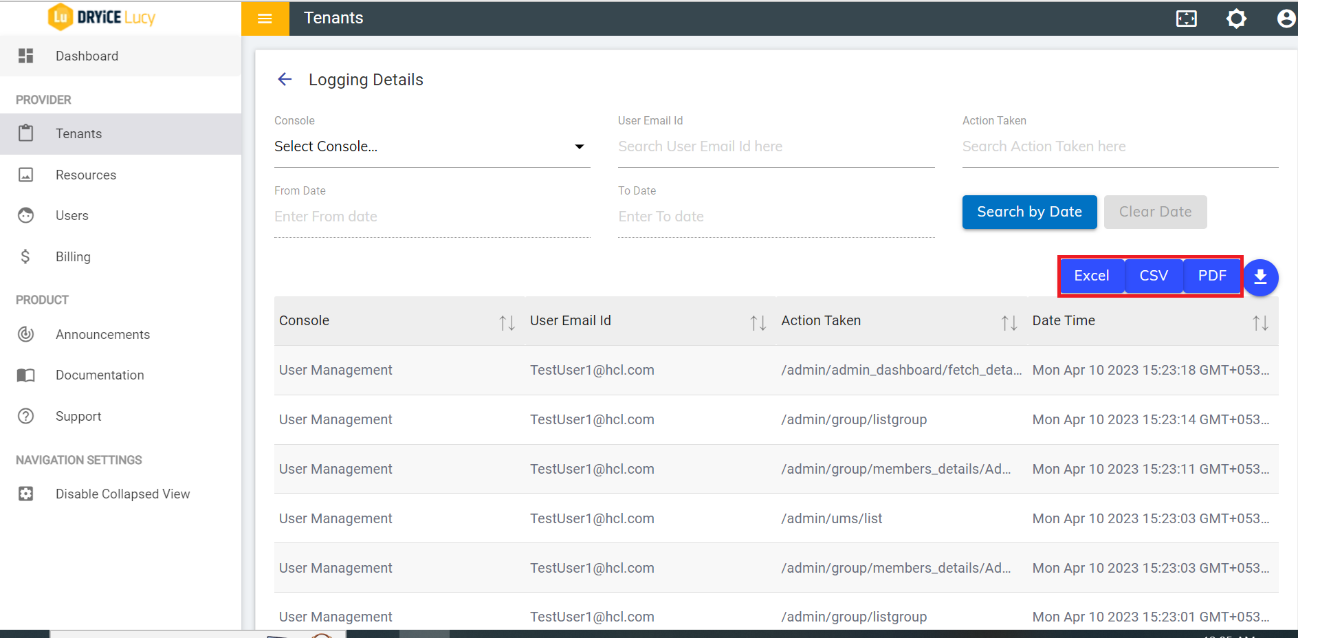This screenshot has width=1320, height=638.
Task: Open app settings via the gear icon
Action: pyautogui.click(x=1236, y=18)
